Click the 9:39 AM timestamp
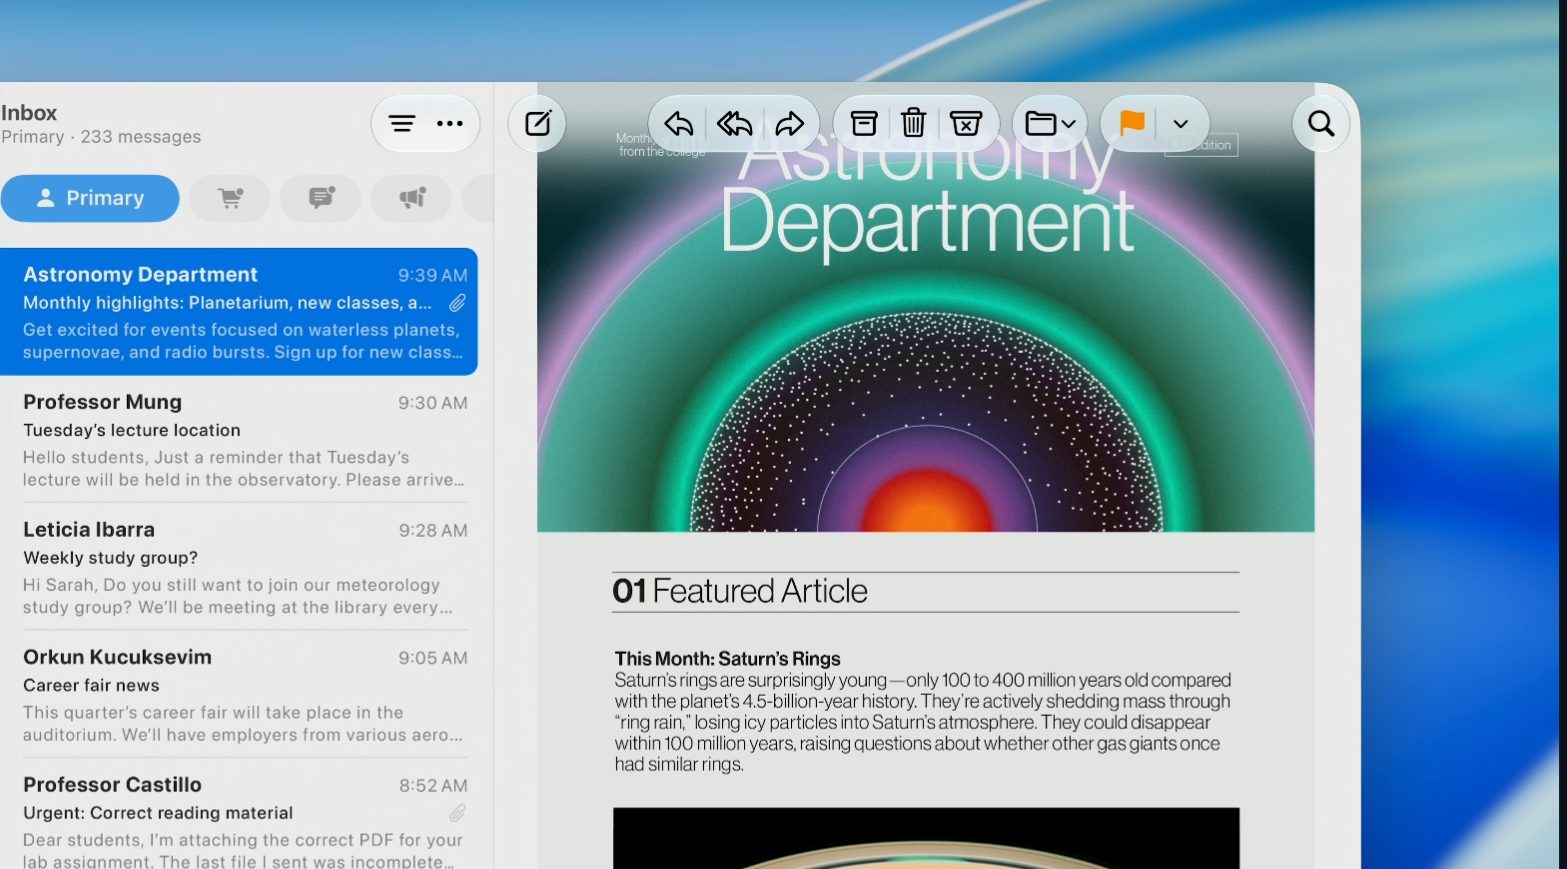 click(432, 275)
